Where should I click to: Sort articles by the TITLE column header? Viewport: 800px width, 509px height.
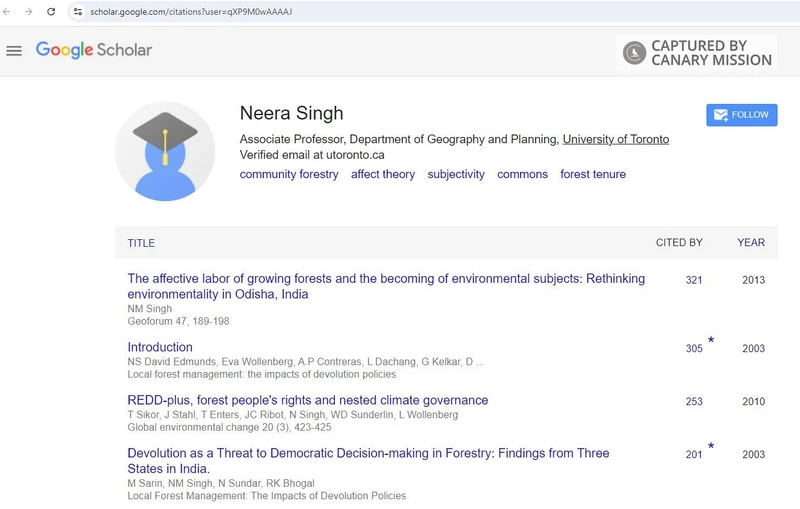point(141,243)
